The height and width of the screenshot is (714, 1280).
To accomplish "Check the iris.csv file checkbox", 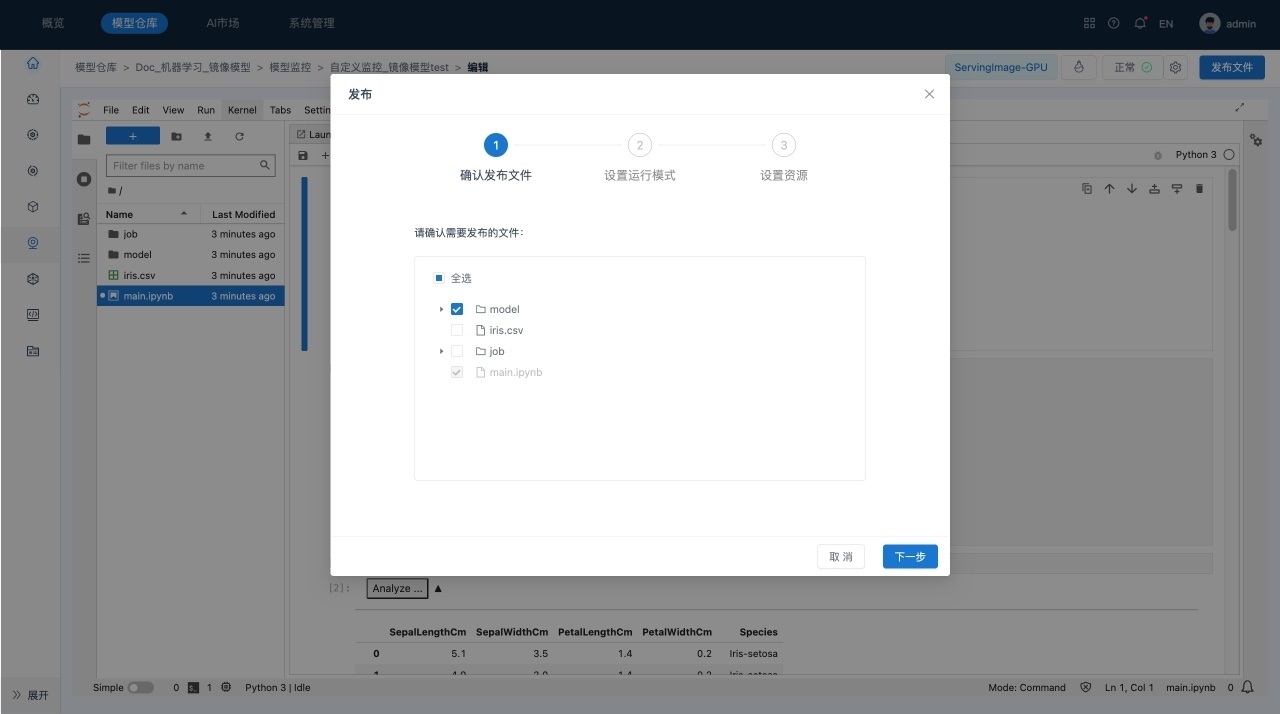I will [457, 330].
